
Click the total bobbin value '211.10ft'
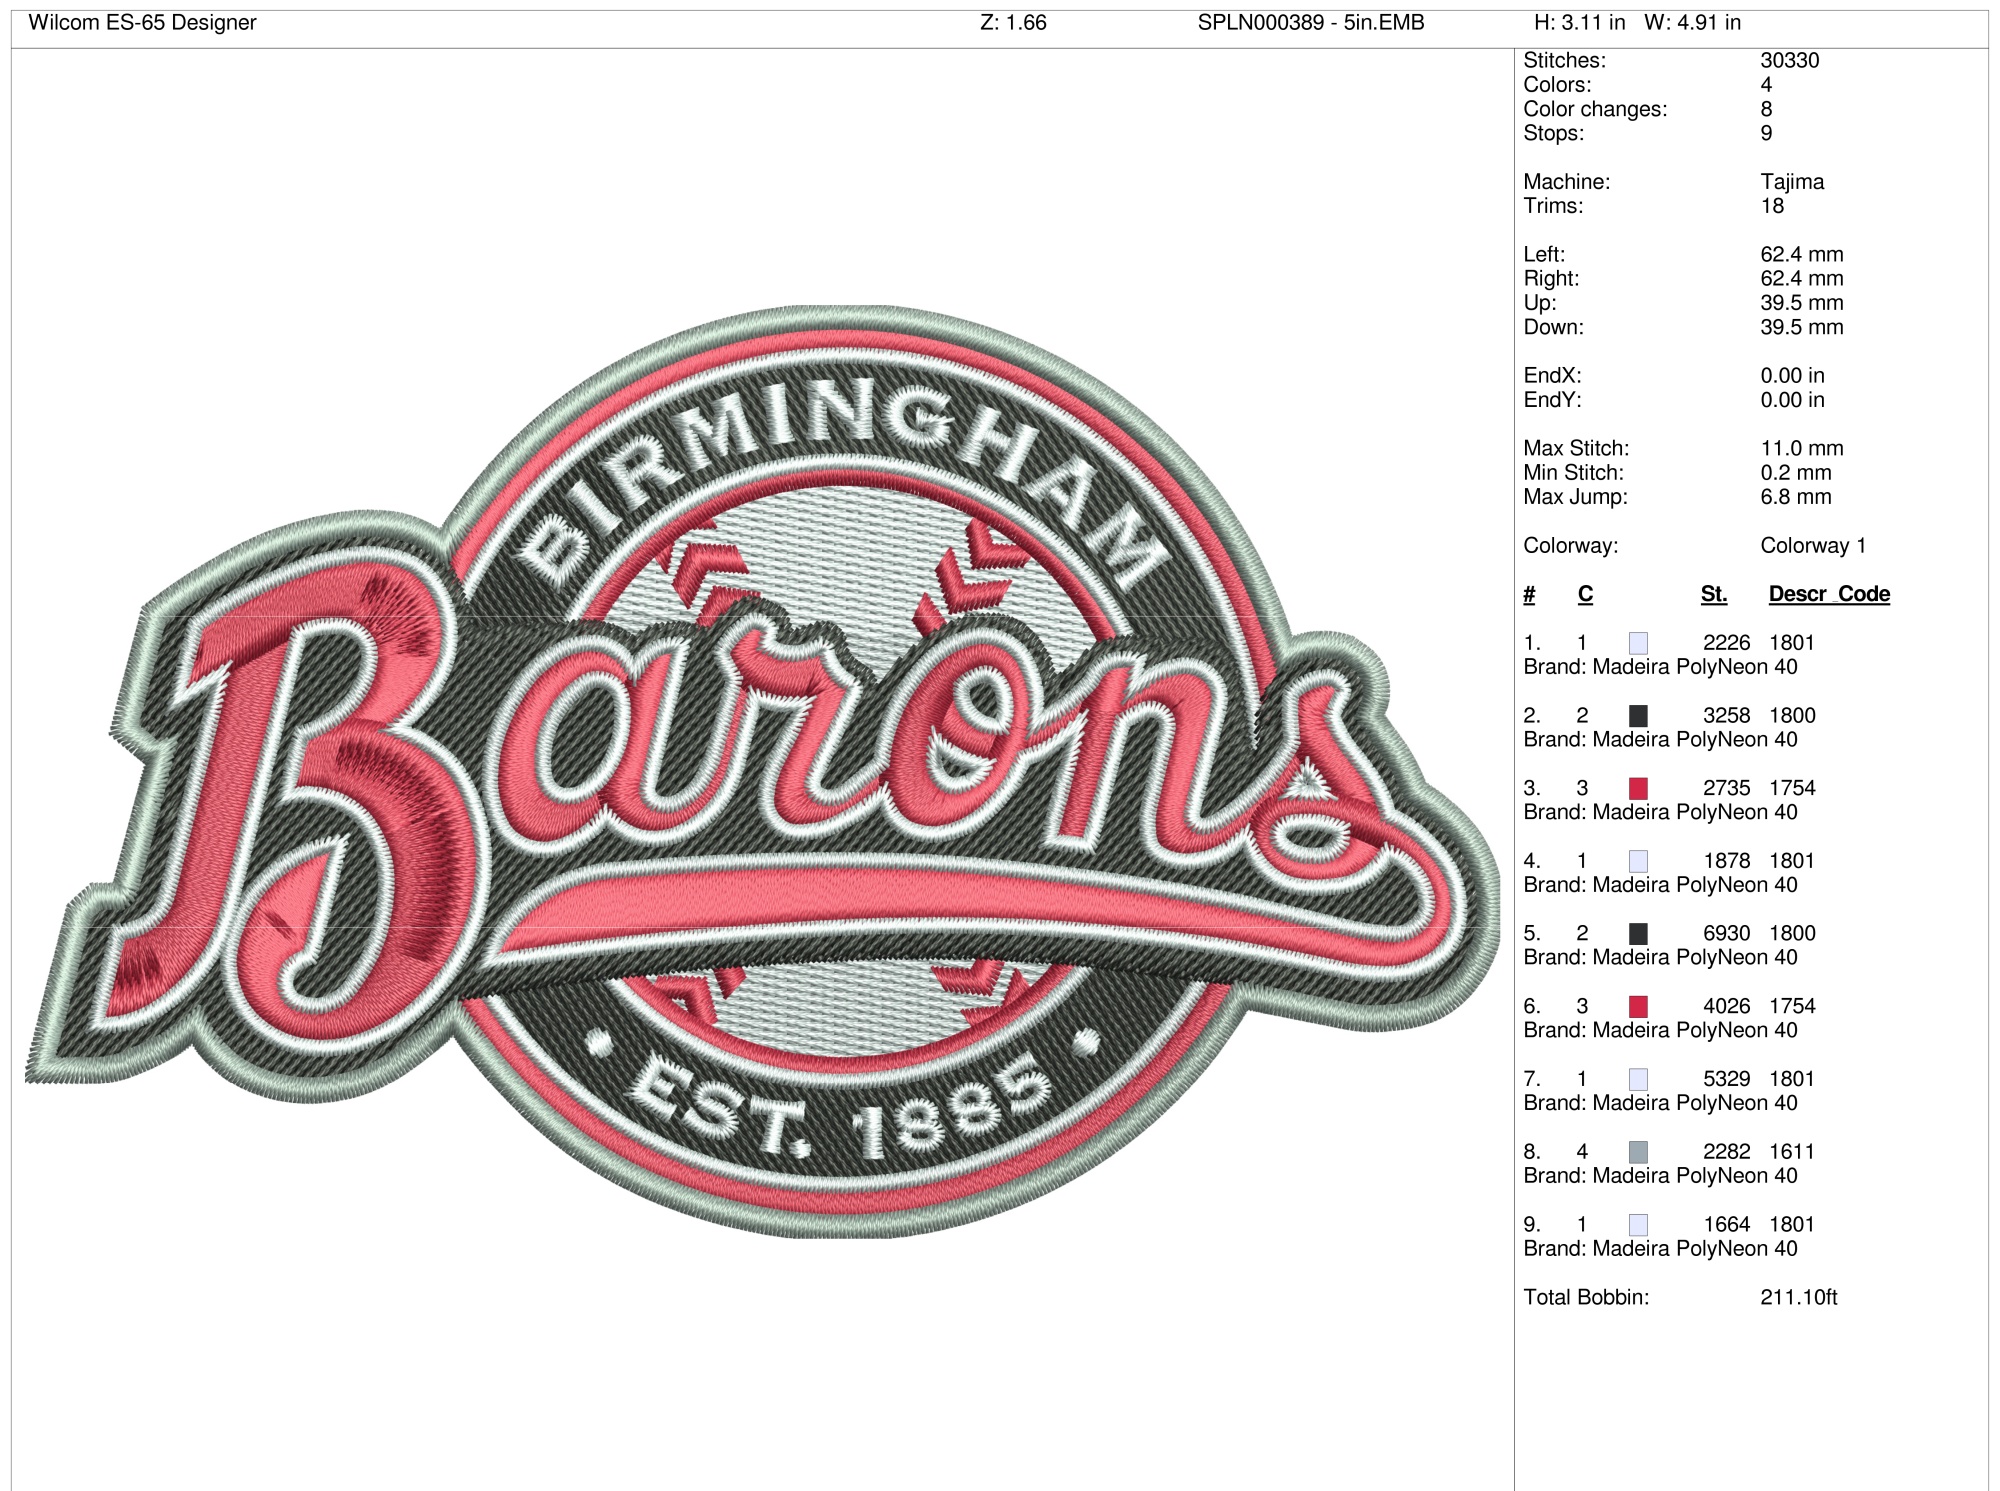pyautogui.click(x=1799, y=1297)
